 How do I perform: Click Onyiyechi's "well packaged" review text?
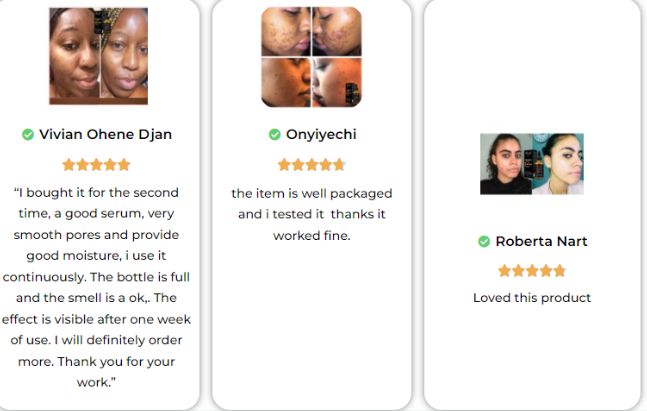point(311,214)
